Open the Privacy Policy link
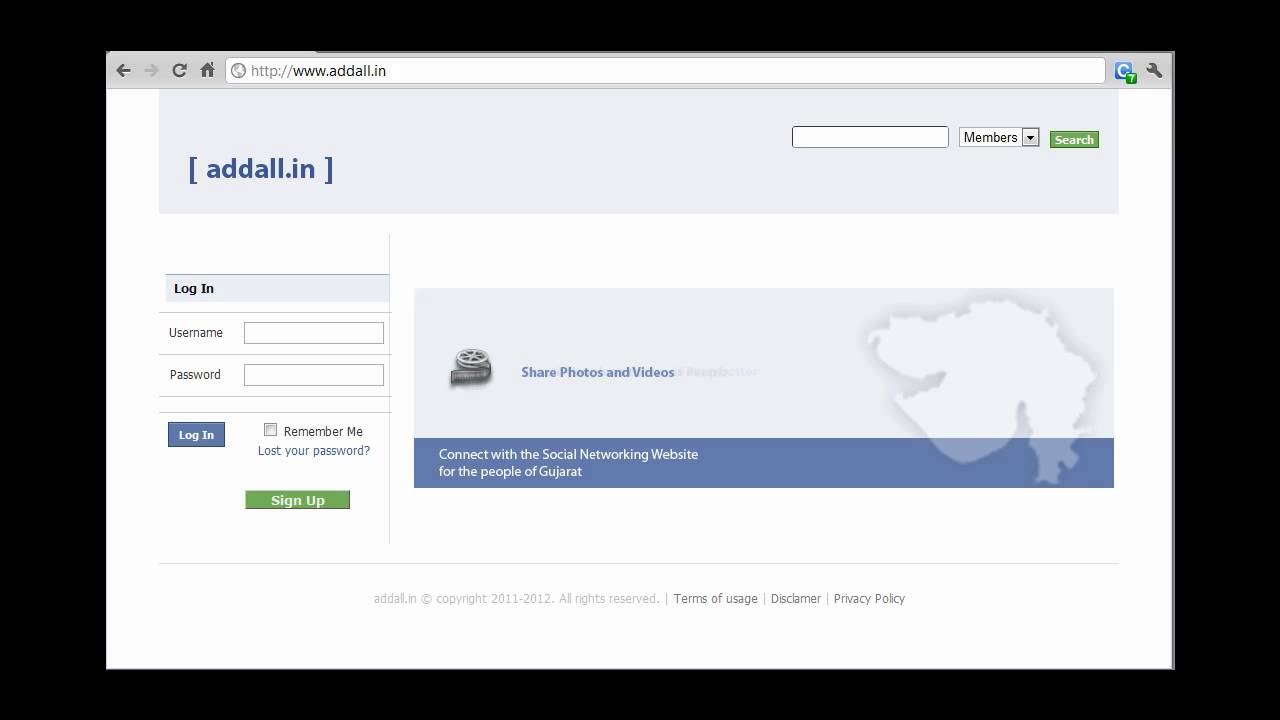 tap(869, 599)
